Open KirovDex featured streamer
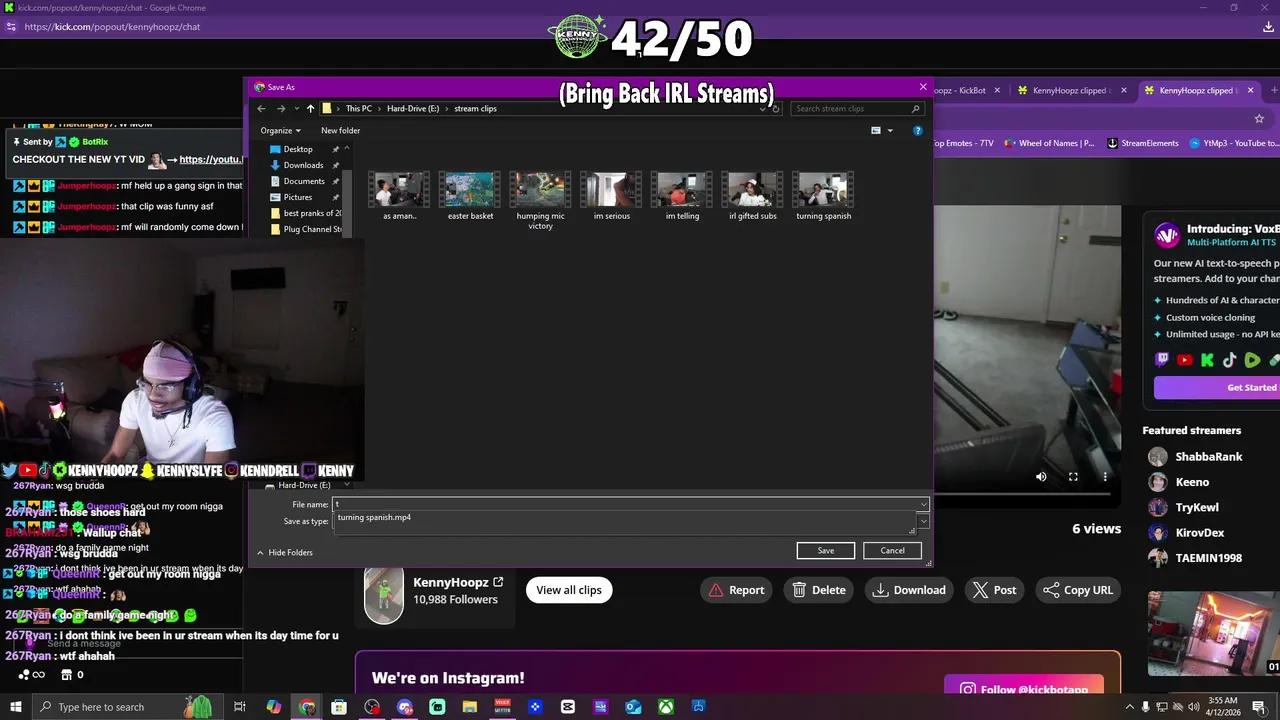 (x=1187, y=533)
